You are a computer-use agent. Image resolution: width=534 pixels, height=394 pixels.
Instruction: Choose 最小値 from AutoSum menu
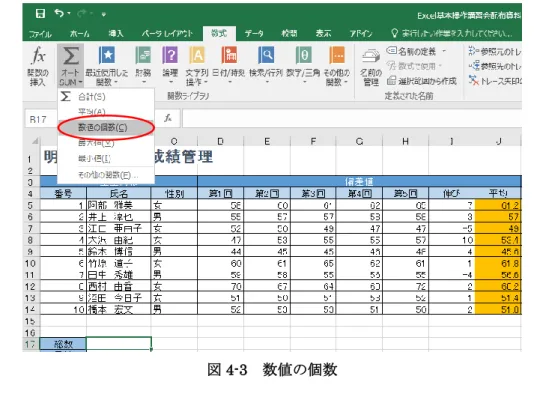coord(106,159)
